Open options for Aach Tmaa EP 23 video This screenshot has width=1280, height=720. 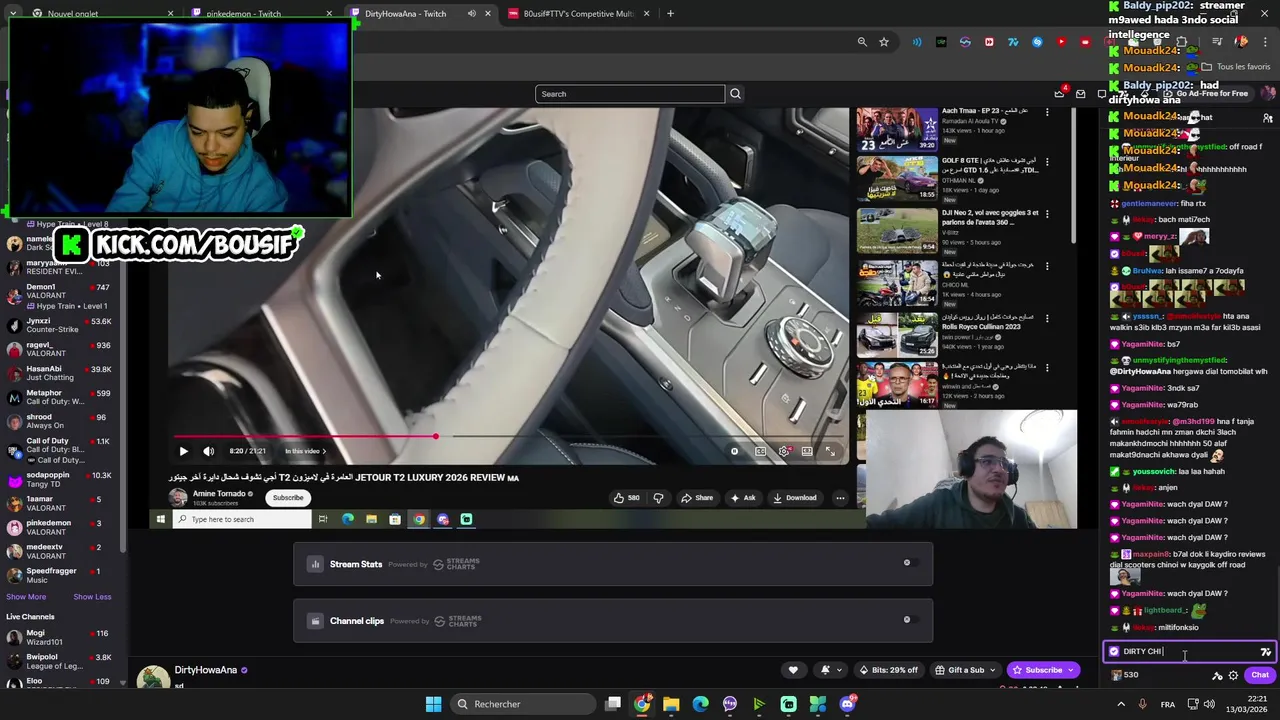tap(1047, 112)
